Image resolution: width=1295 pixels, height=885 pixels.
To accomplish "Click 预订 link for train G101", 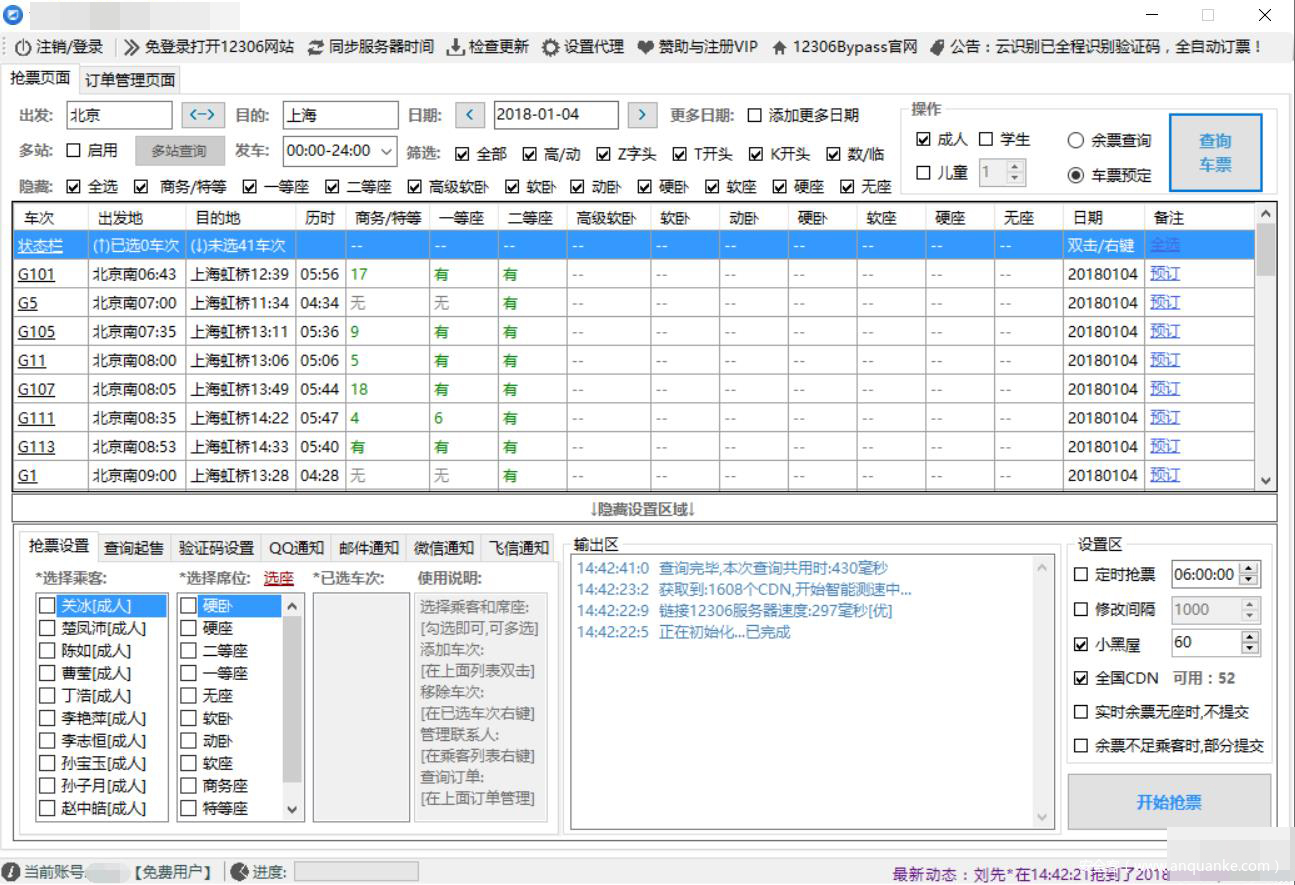I will 1164,274.
